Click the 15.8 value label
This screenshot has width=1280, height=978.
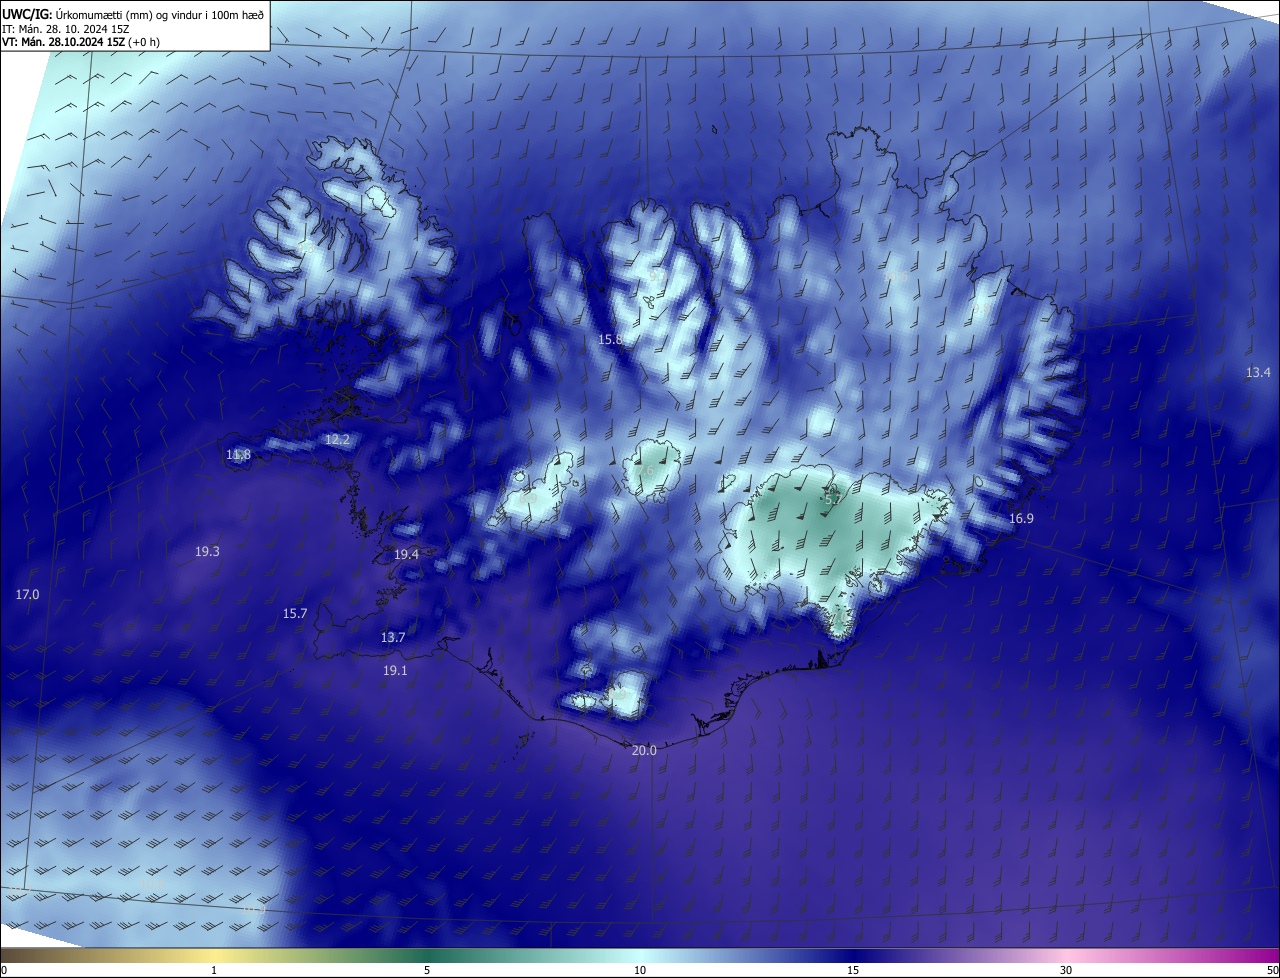pos(610,340)
